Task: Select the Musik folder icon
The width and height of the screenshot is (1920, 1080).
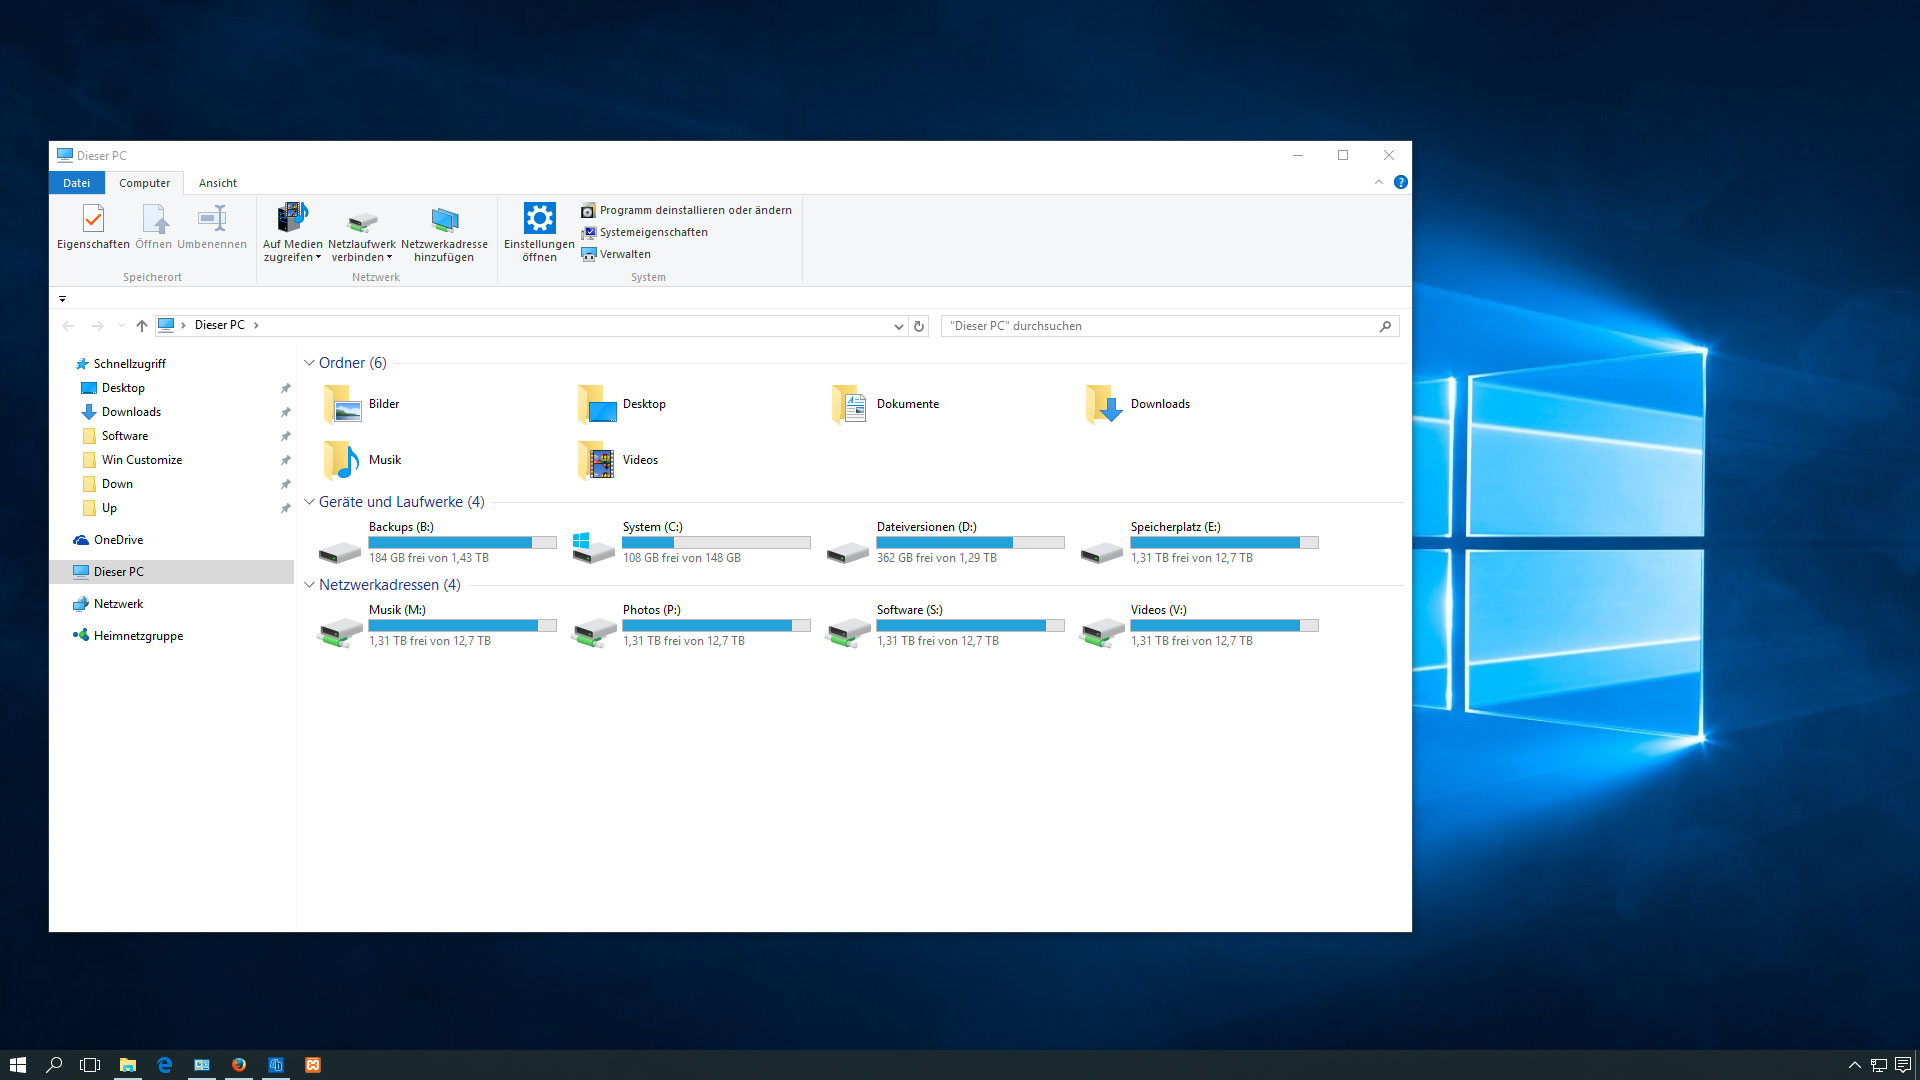Action: [x=342, y=460]
